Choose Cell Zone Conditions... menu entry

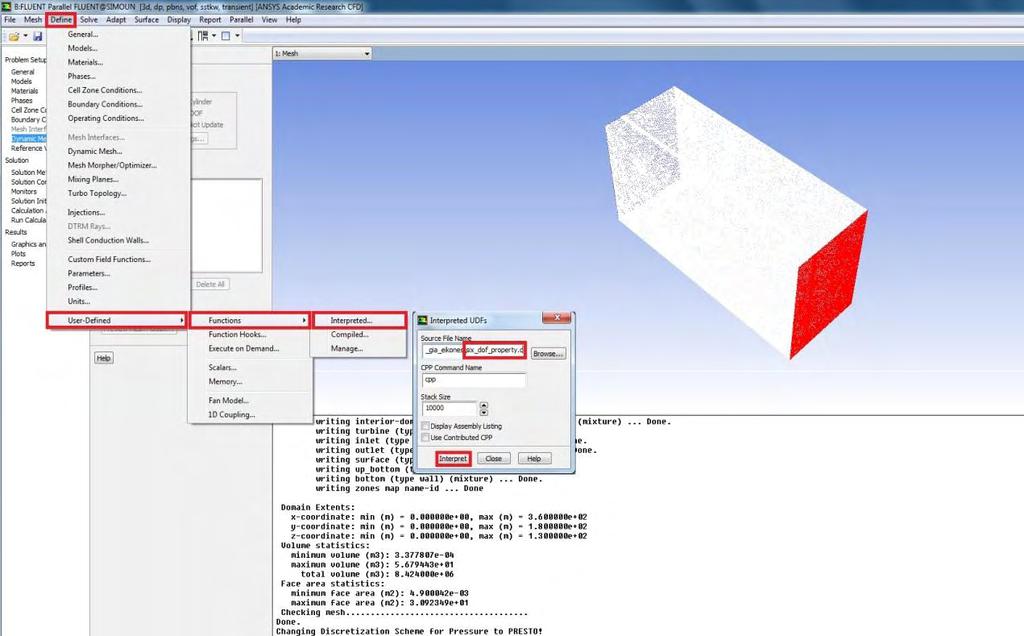point(104,90)
